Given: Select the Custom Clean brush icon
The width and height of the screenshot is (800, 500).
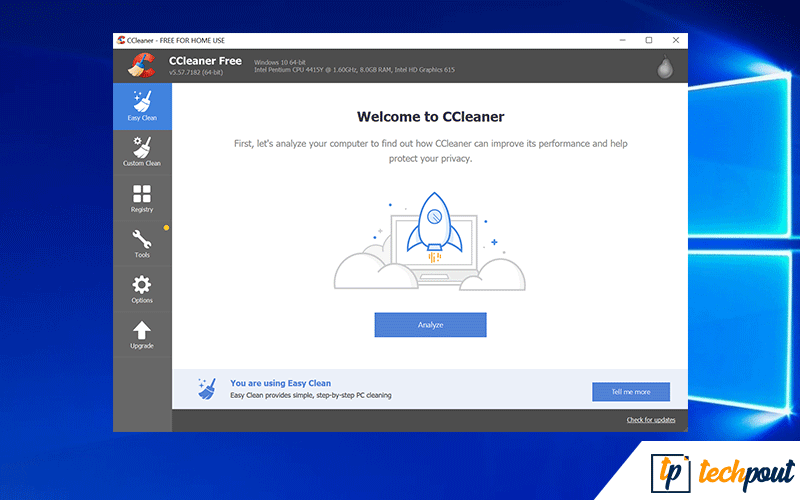Looking at the screenshot, I should tap(142, 151).
